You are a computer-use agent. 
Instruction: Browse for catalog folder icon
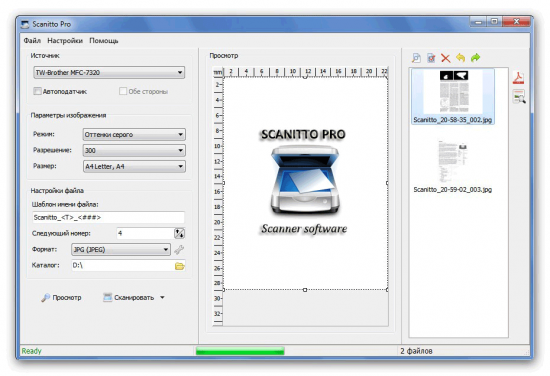[180, 266]
